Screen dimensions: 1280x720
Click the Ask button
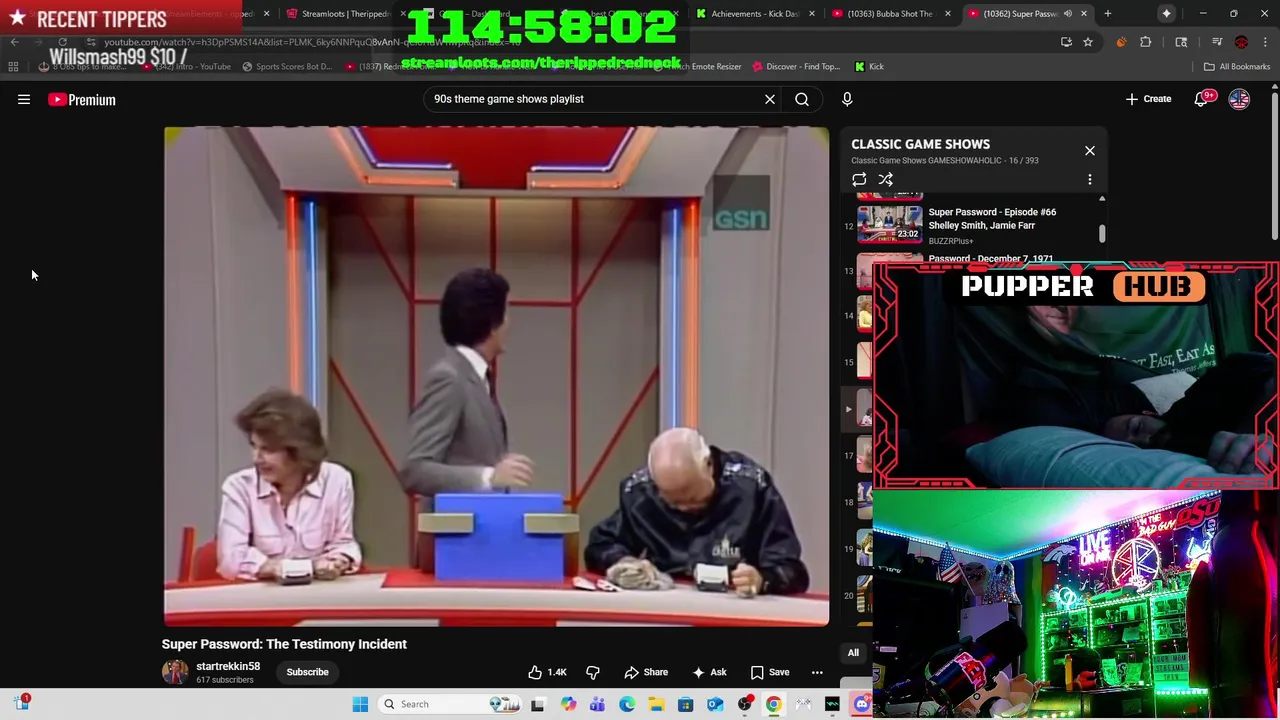click(709, 672)
